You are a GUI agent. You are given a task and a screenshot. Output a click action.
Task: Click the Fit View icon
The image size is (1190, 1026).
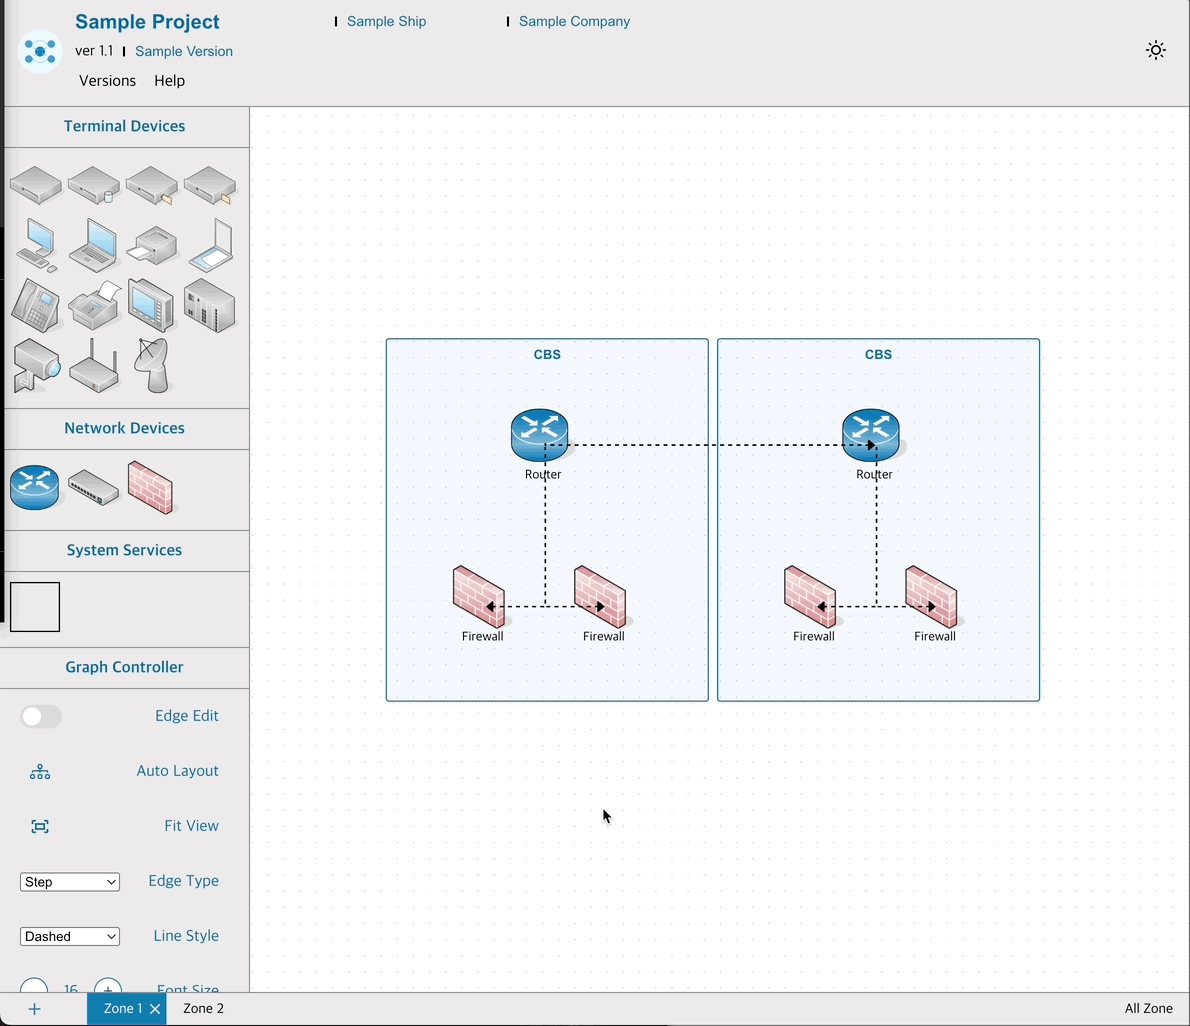(x=40, y=826)
